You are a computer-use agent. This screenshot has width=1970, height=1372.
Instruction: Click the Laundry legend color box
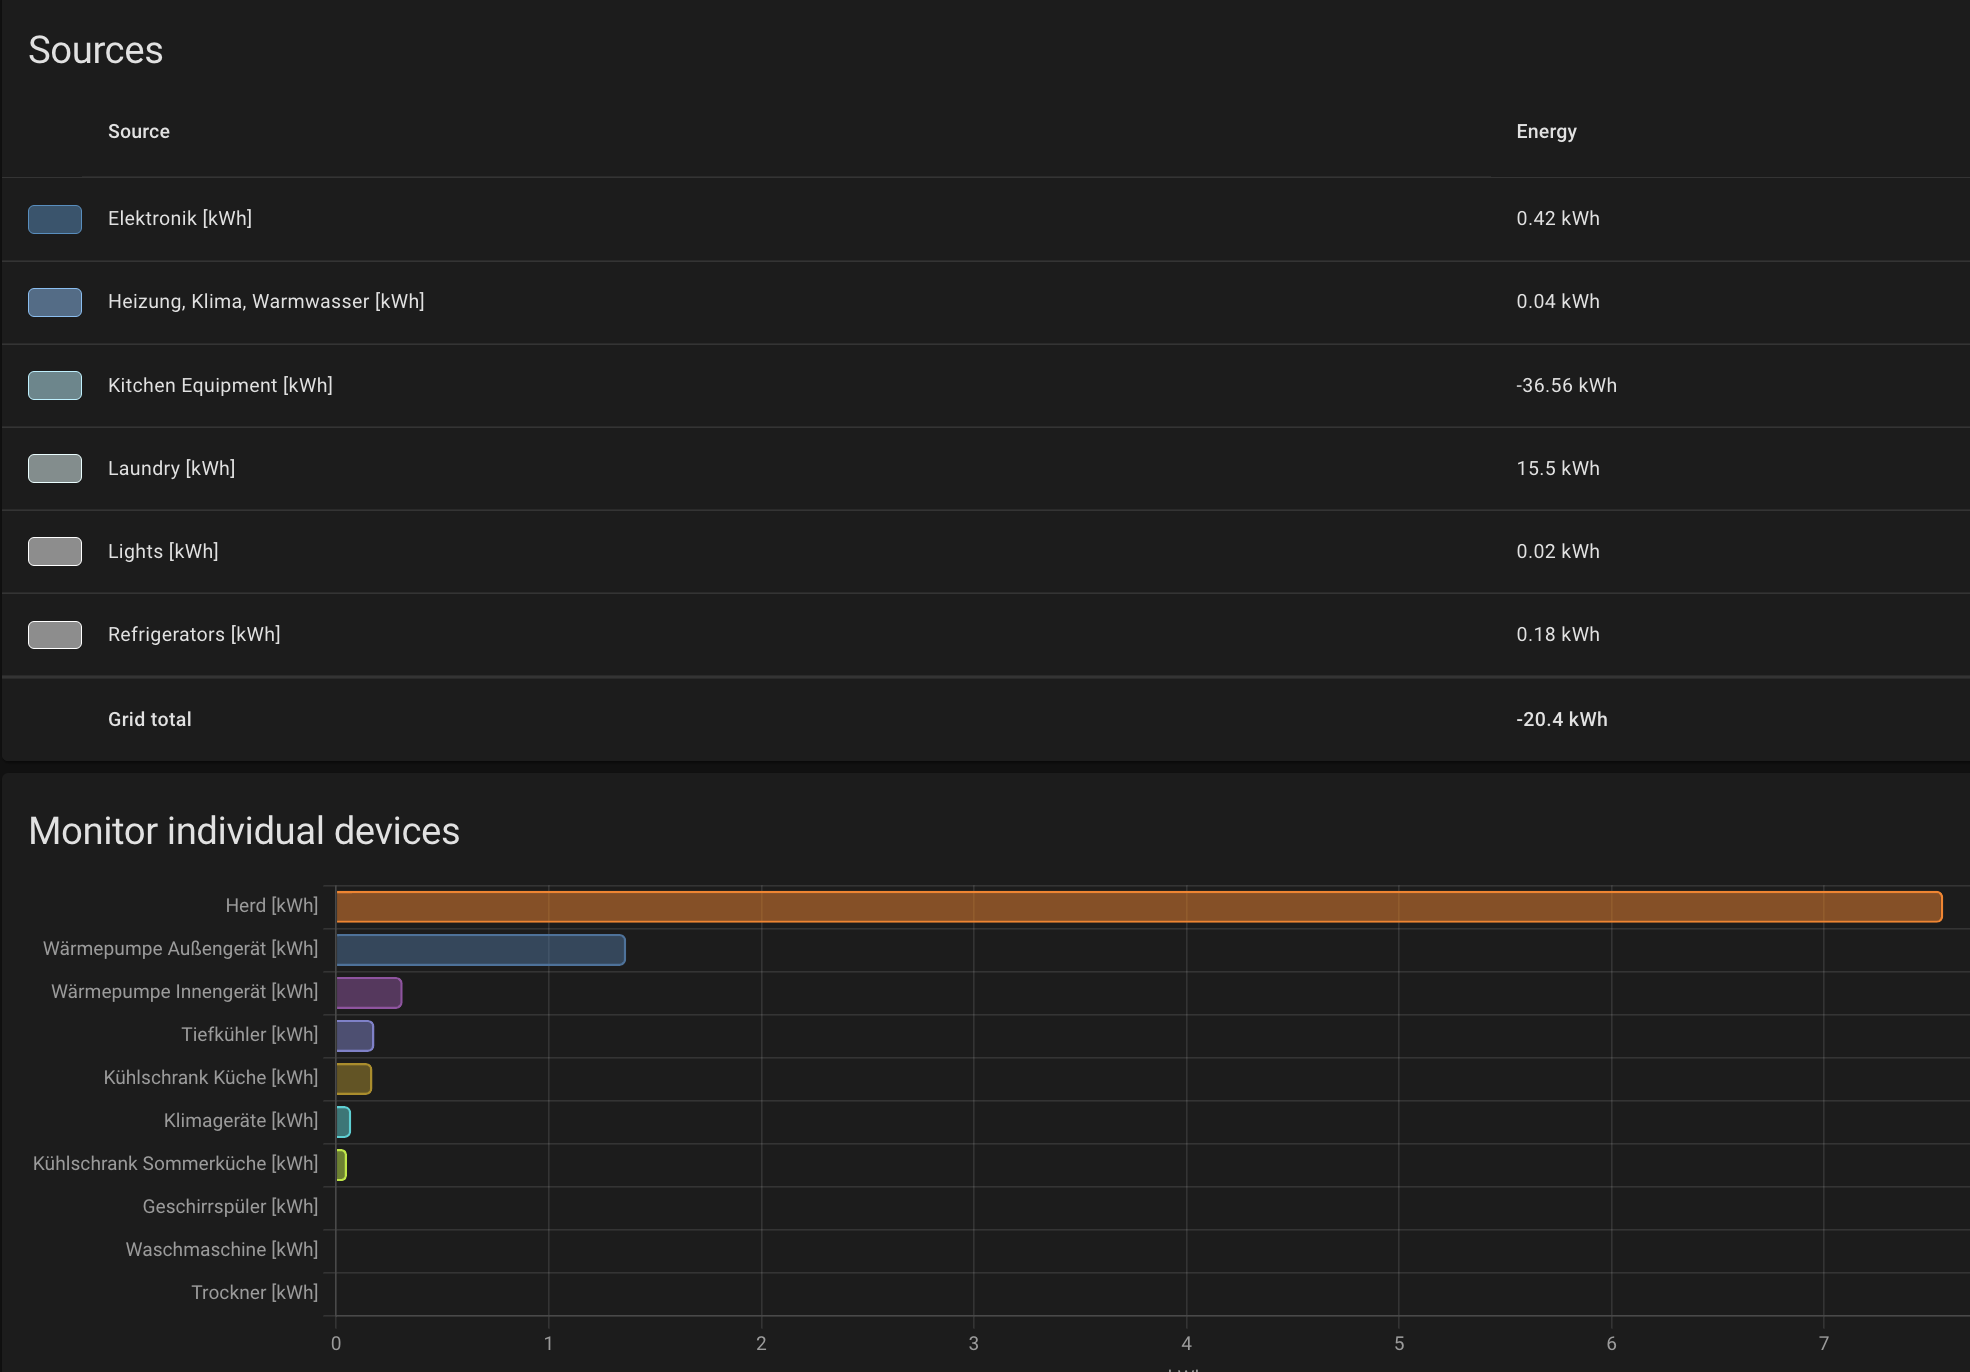[x=55, y=468]
